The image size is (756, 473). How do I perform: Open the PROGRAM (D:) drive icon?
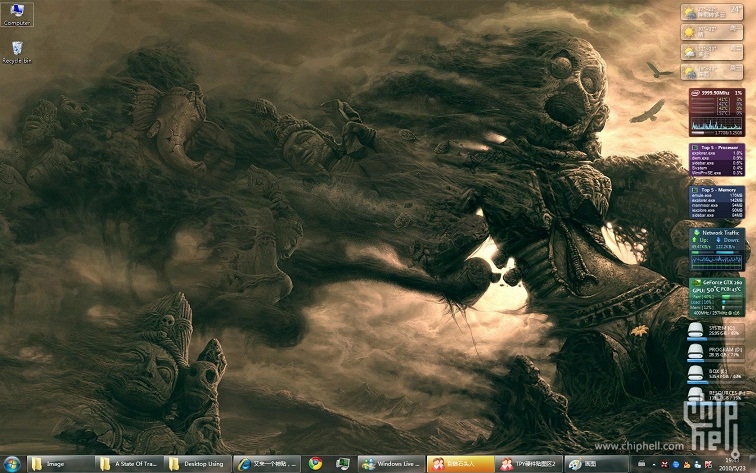click(695, 351)
